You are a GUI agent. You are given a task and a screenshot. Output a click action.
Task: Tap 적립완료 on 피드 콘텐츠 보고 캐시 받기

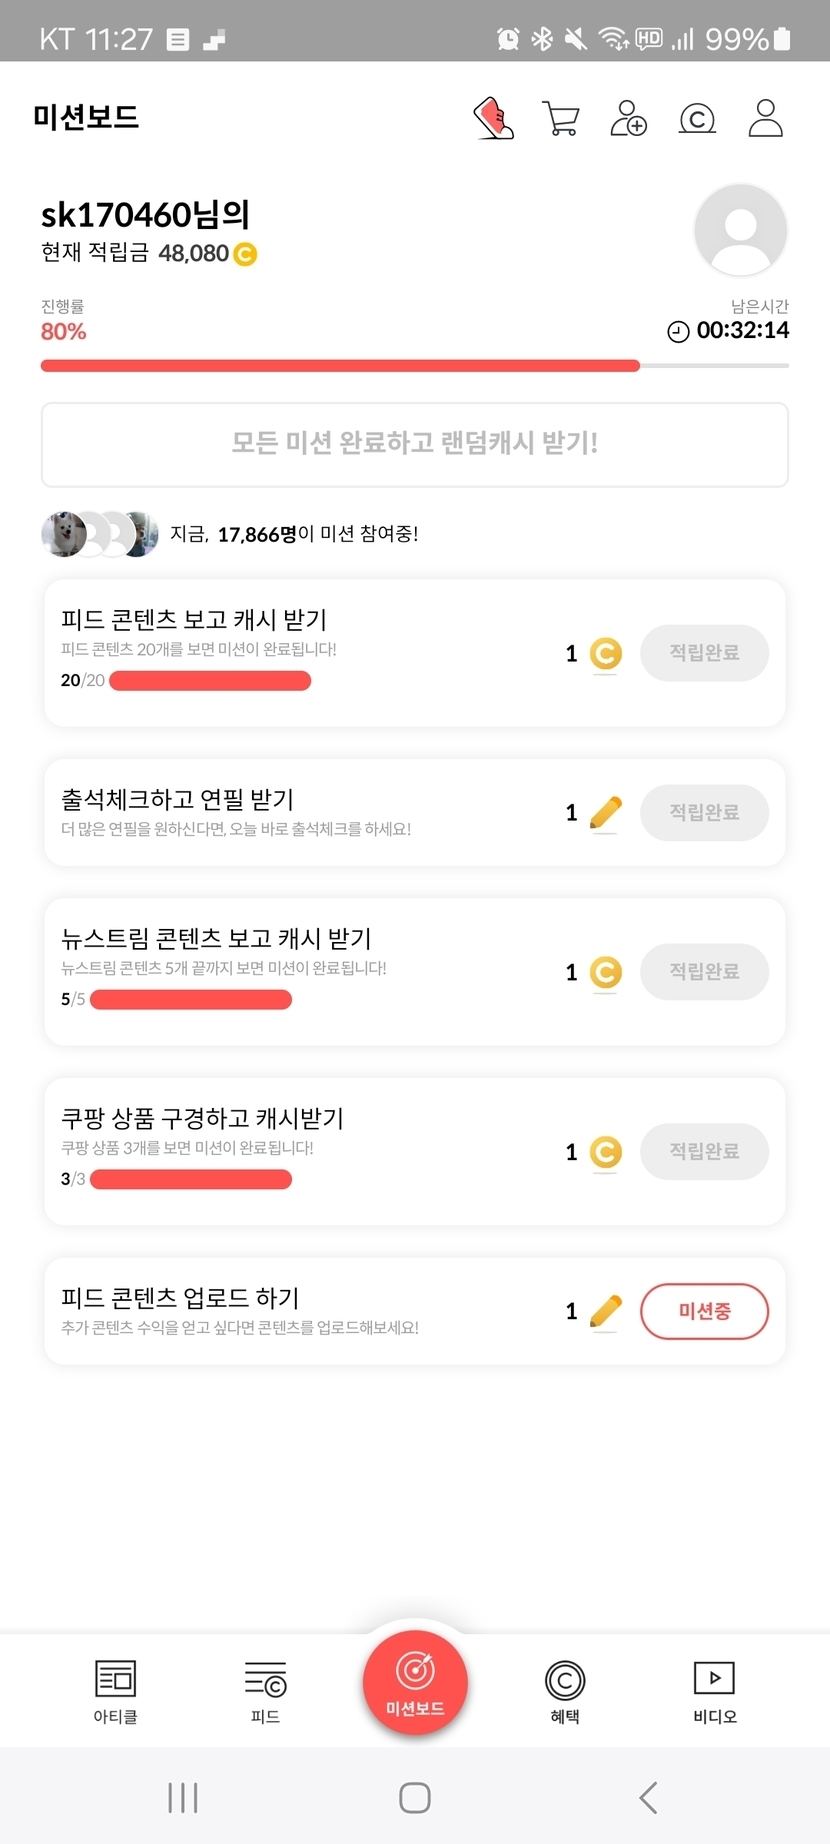[x=704, y=653]
